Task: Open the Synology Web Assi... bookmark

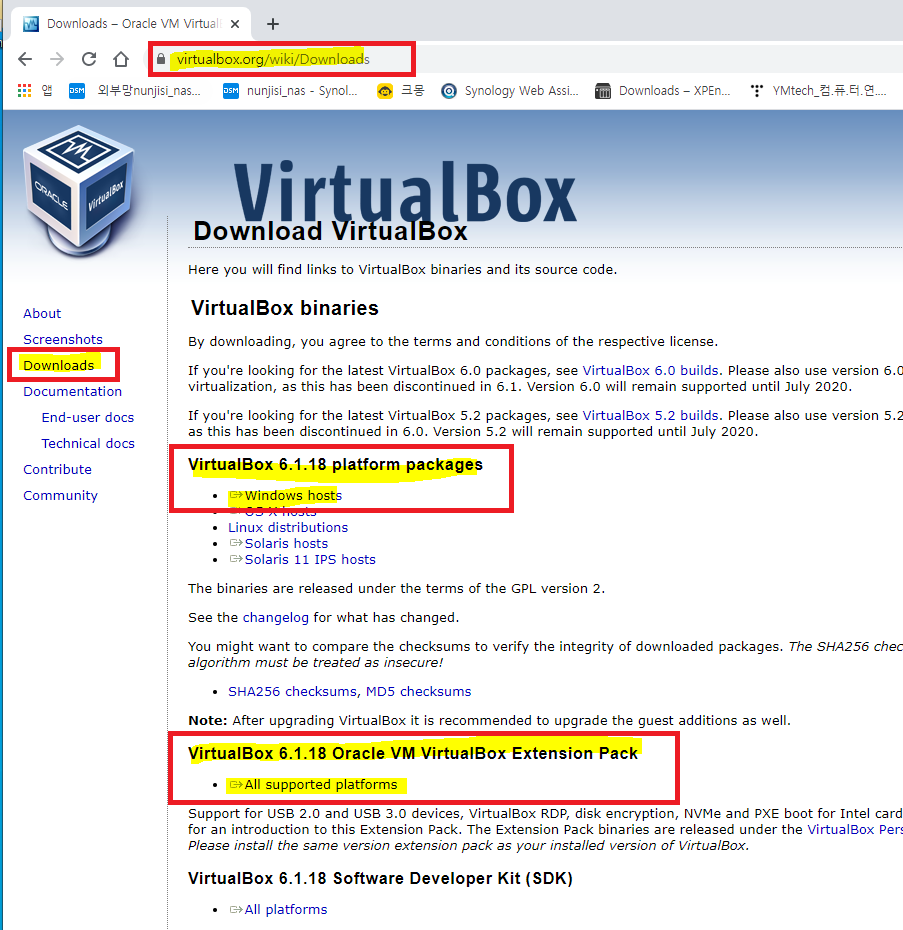Action: pyautogui.click(x=510, y=91)
